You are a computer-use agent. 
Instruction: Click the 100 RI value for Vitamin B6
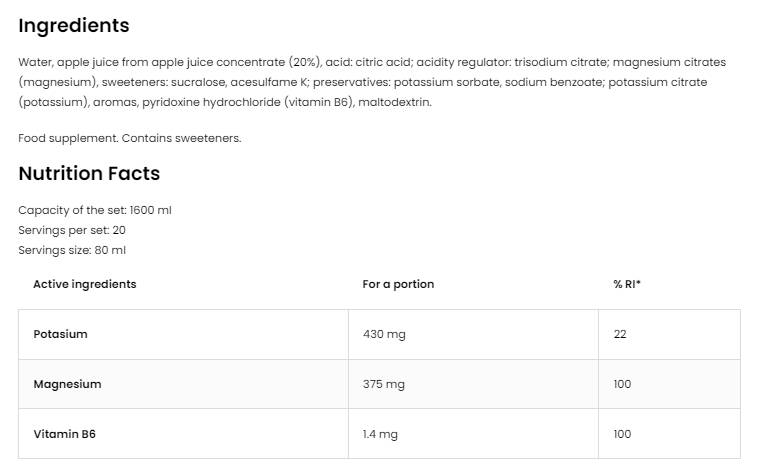[x=622, y=434]
